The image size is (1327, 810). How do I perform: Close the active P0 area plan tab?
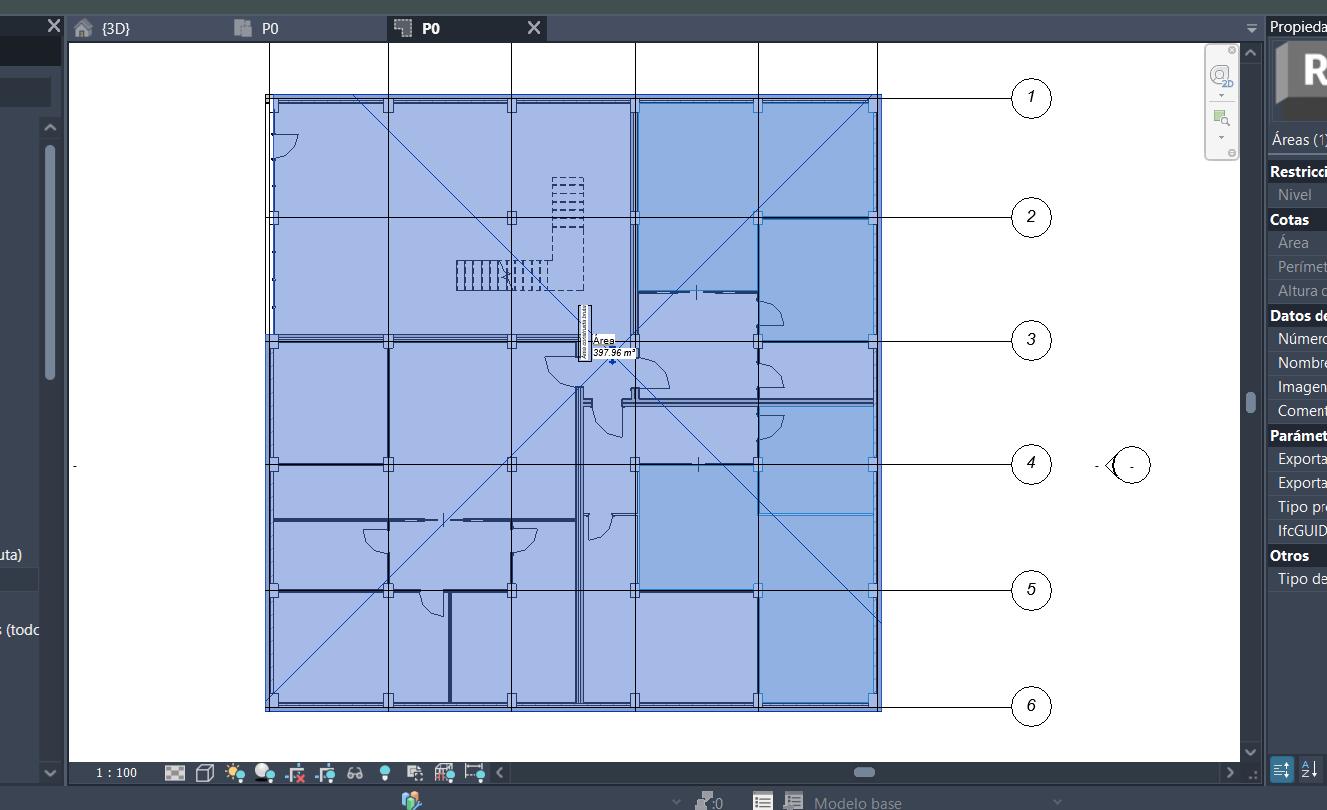[x=534, y=28]
